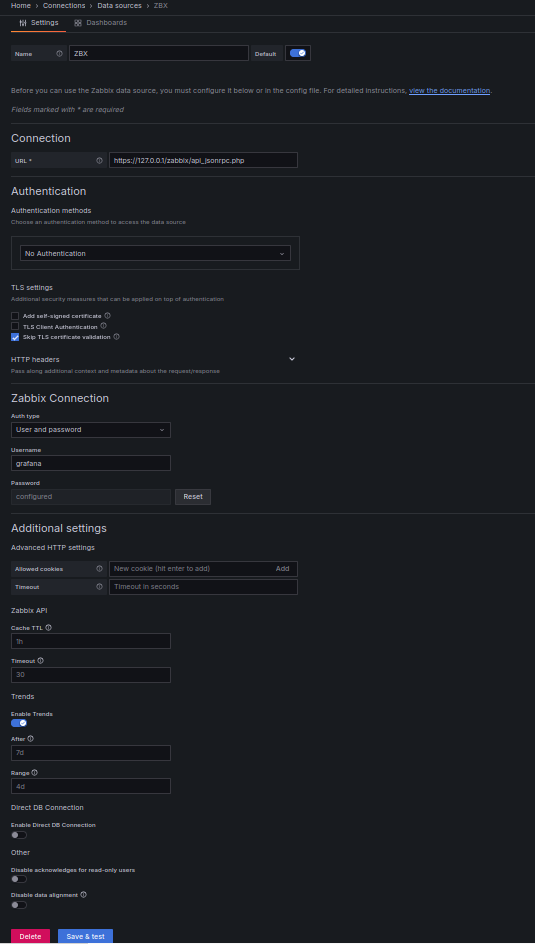Delete the ZBX data source
Image resolution: width=535 pixels, height=944 pixels.
30,936
